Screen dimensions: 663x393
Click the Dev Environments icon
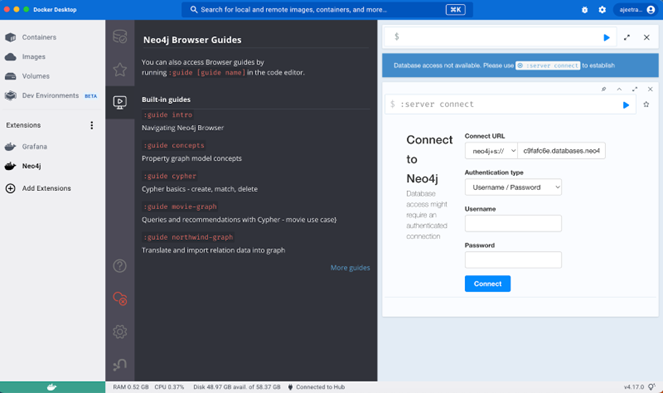pyautogui.click(x=11, y=96)
